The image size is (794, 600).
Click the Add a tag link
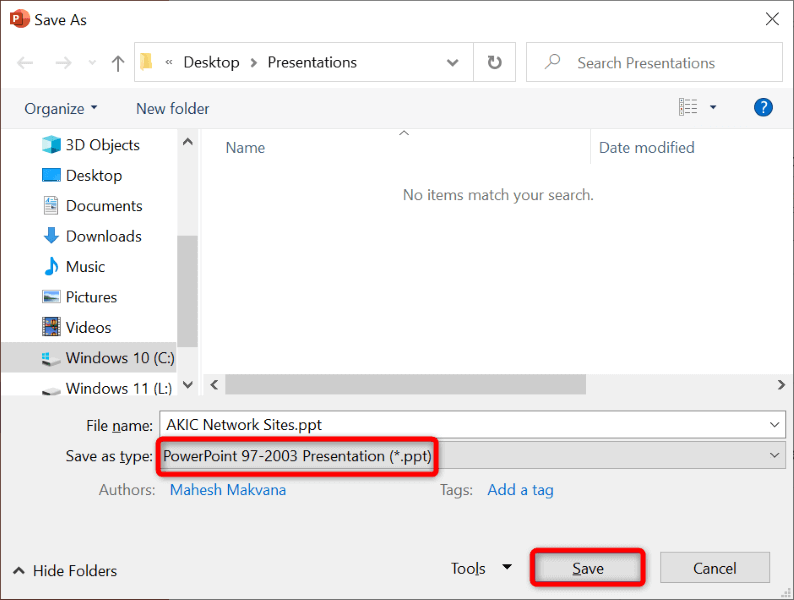tap(520, 490)
